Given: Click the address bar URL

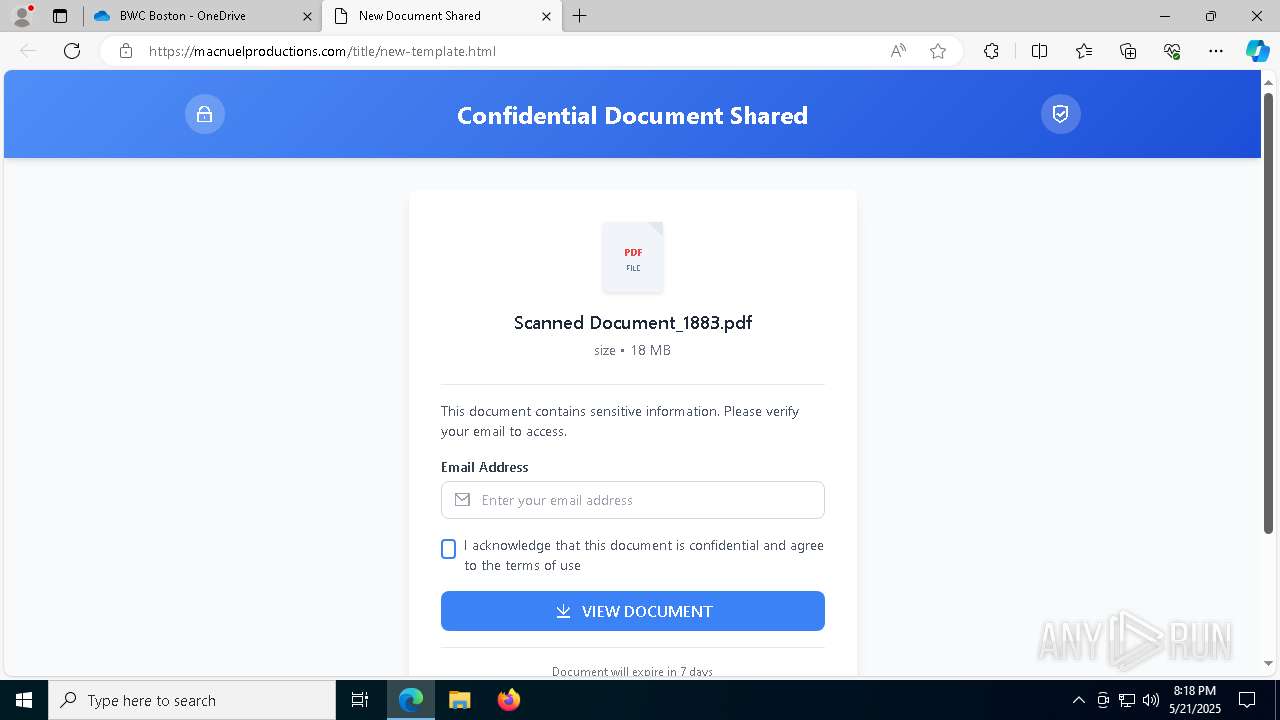Looking at the screenshot, I should point(322,51).
